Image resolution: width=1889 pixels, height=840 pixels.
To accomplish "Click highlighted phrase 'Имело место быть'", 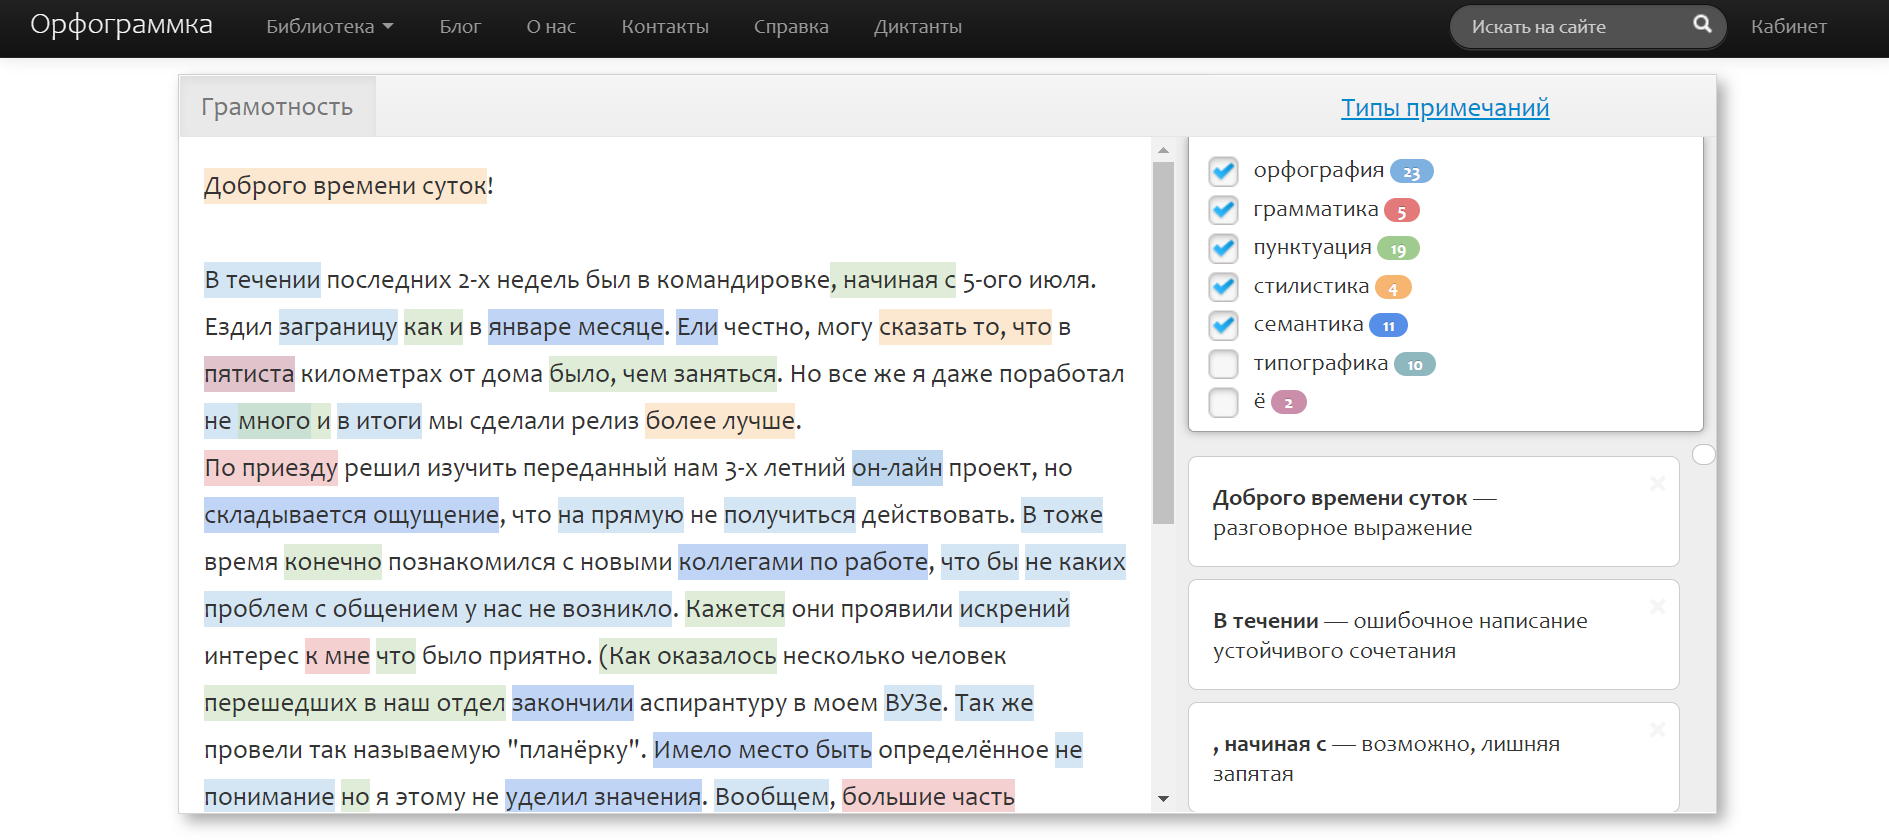I will click(x=762, y=750).
